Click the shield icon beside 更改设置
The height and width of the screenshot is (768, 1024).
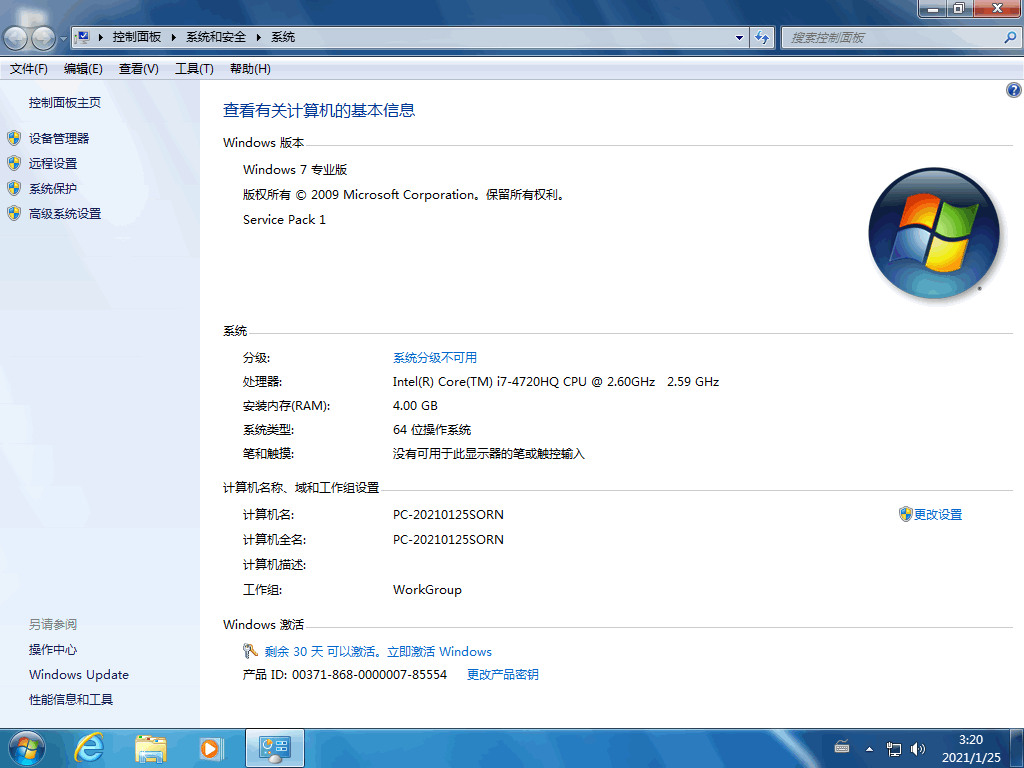[905, 514]
